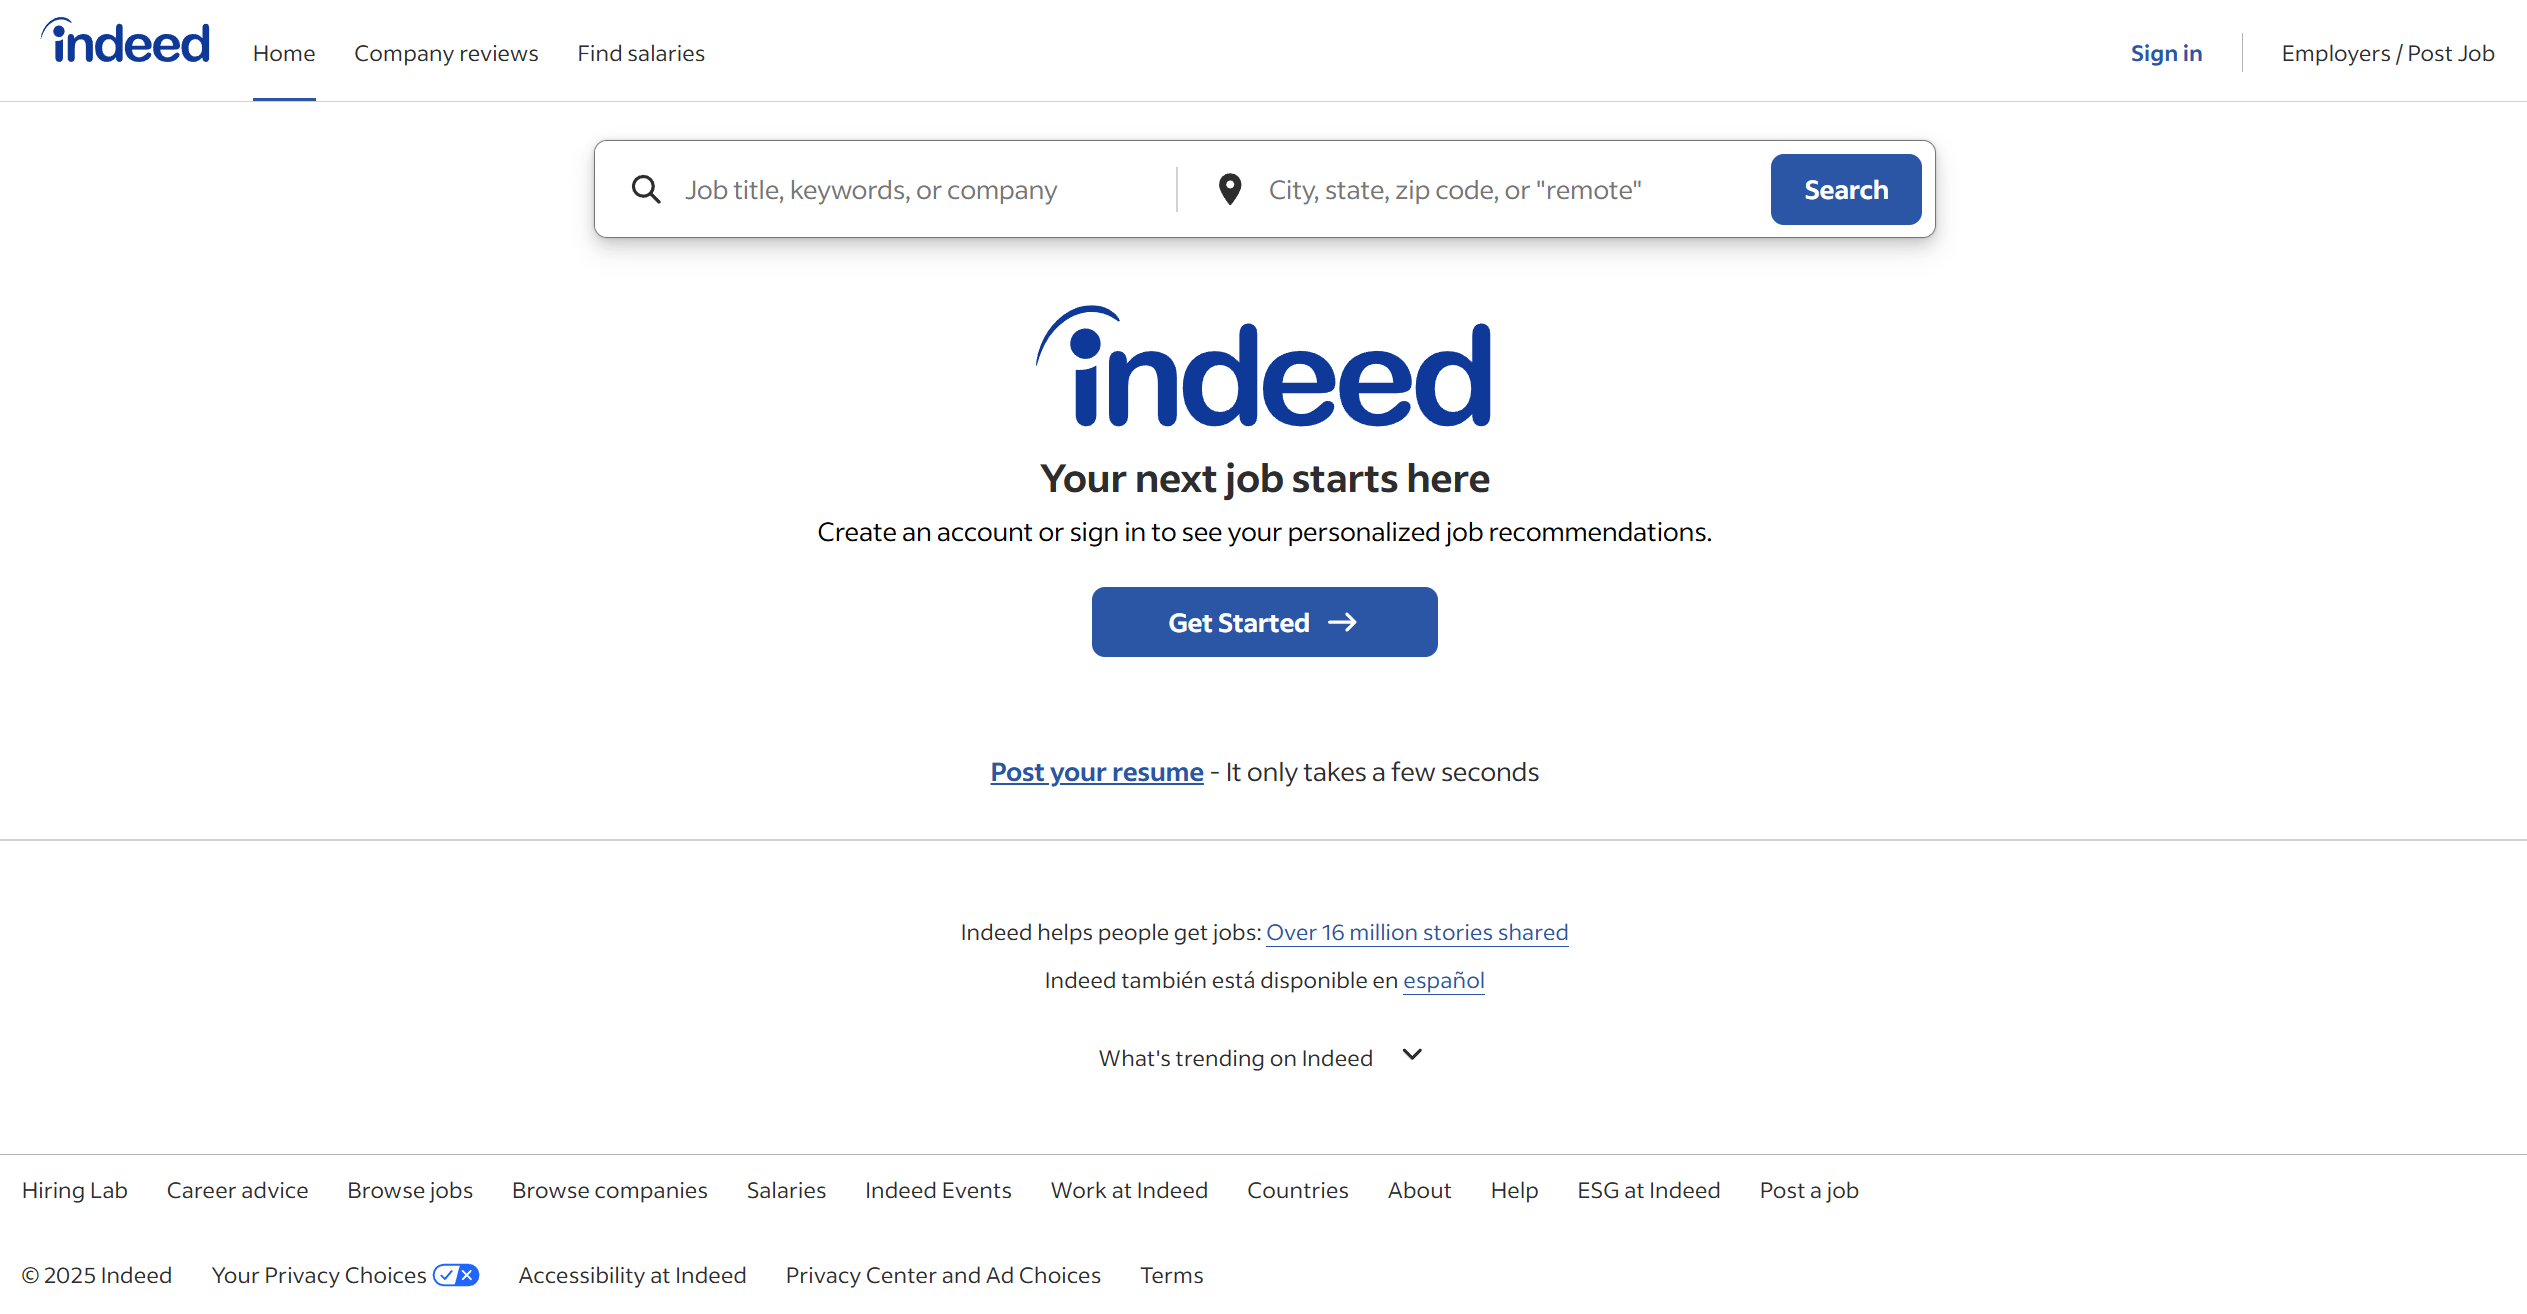Select the Home tab
Screen dimensions: 2527x1314
[283, 53]
